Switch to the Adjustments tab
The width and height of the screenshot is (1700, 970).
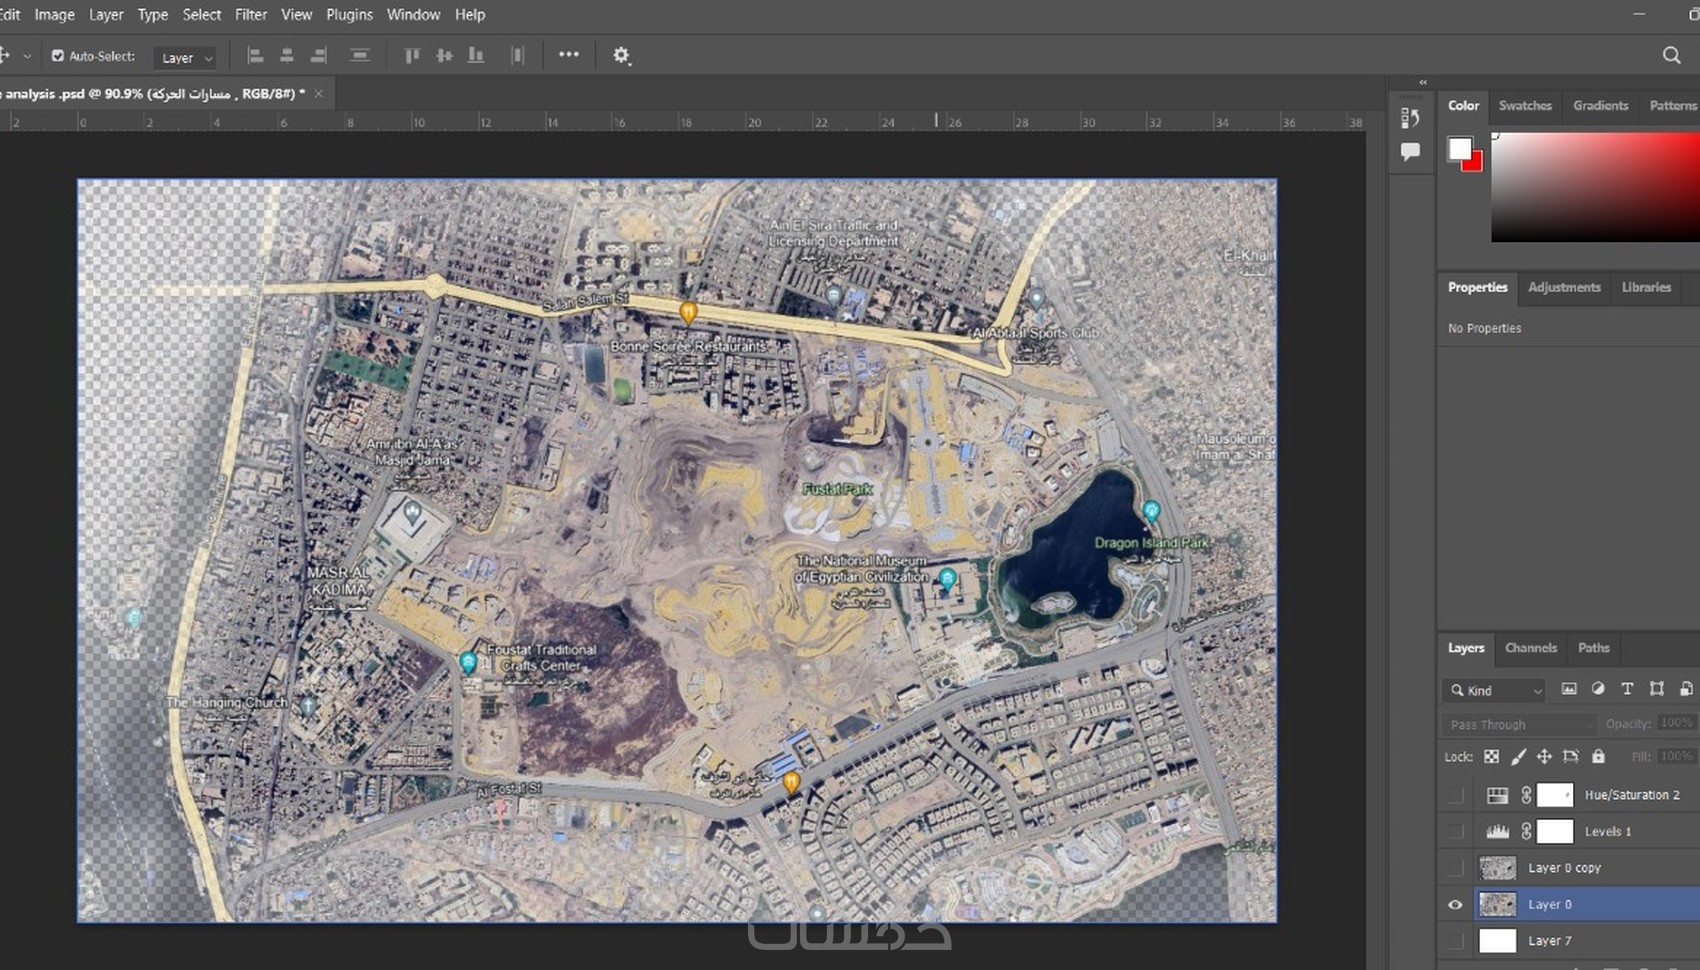click(x=1564, y=288)
